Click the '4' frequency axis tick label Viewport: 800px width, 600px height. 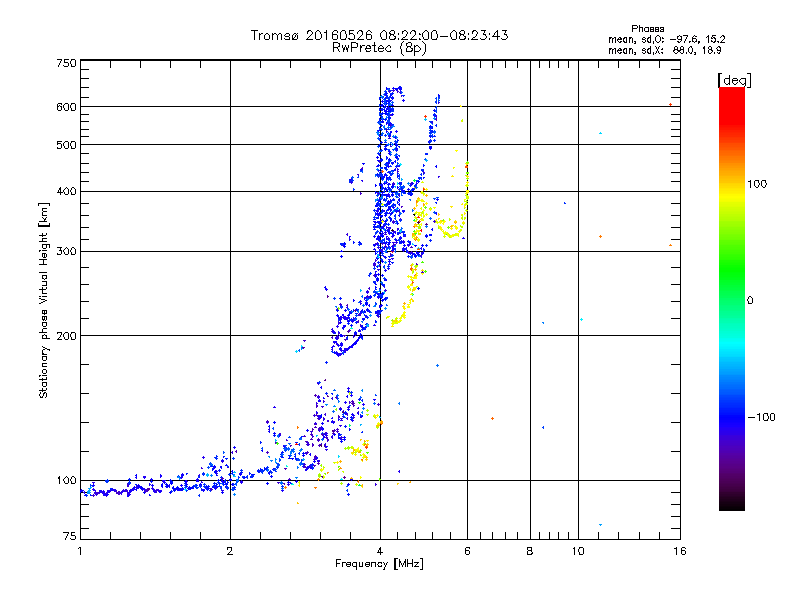pos(380,551)
